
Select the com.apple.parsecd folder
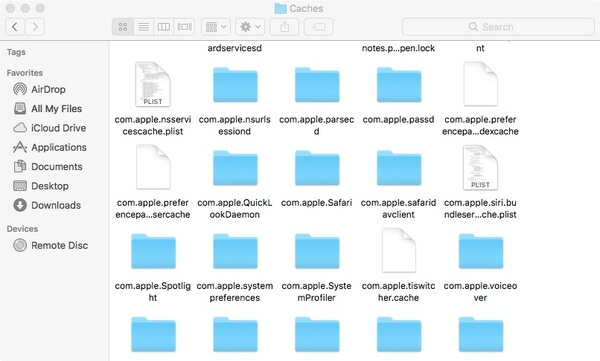click(x=316, y=99)
